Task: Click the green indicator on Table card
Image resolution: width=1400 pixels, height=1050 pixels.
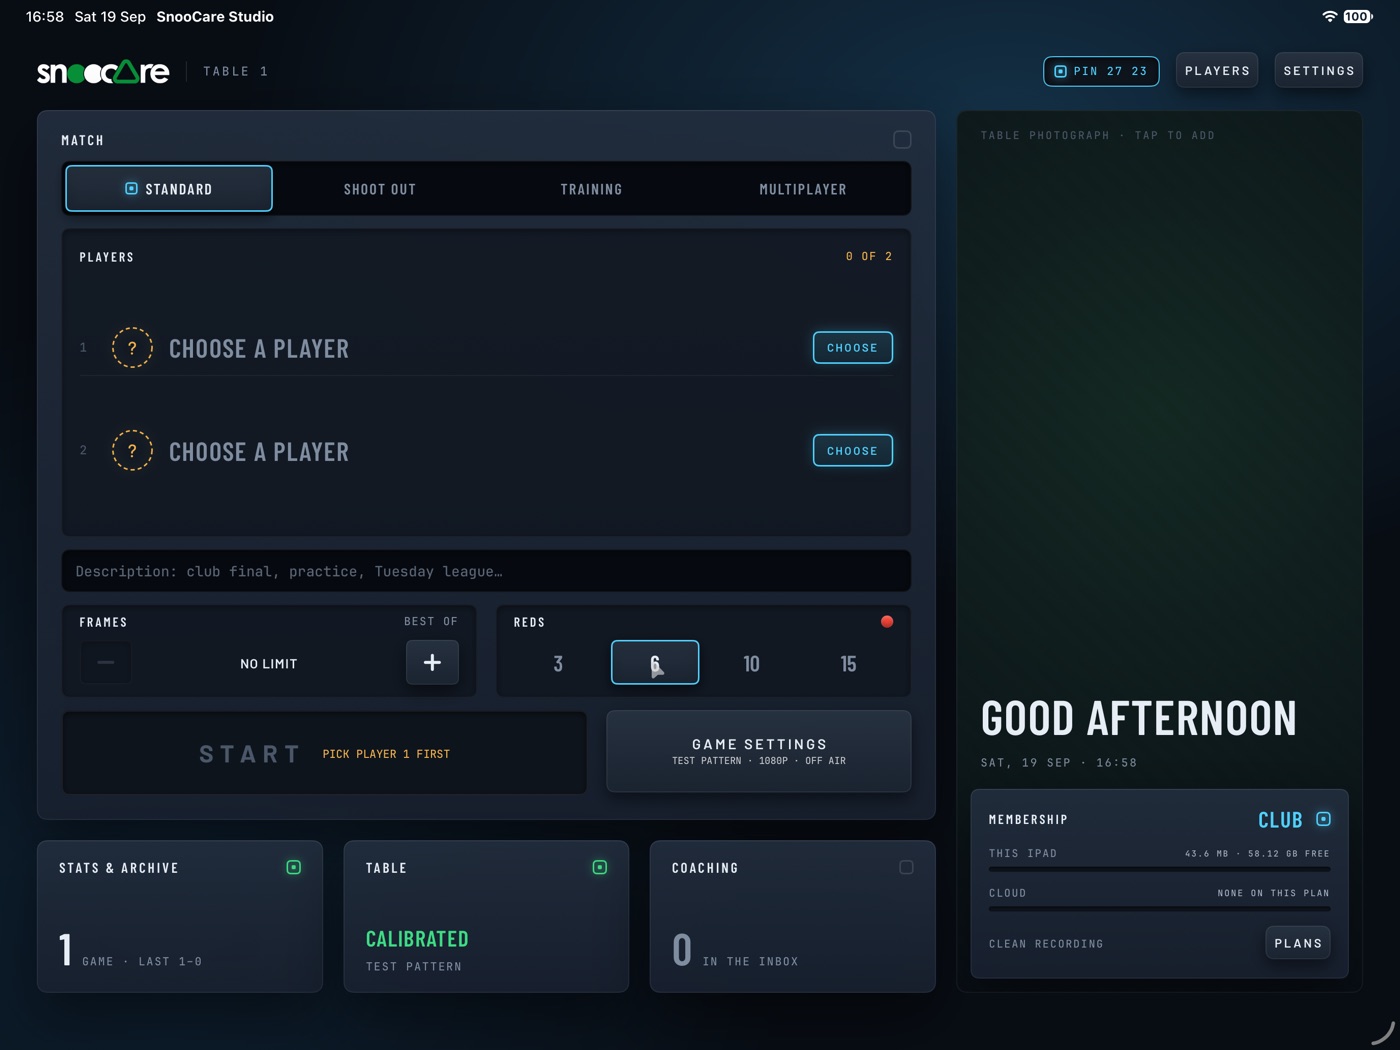Action: click(600, 868)
